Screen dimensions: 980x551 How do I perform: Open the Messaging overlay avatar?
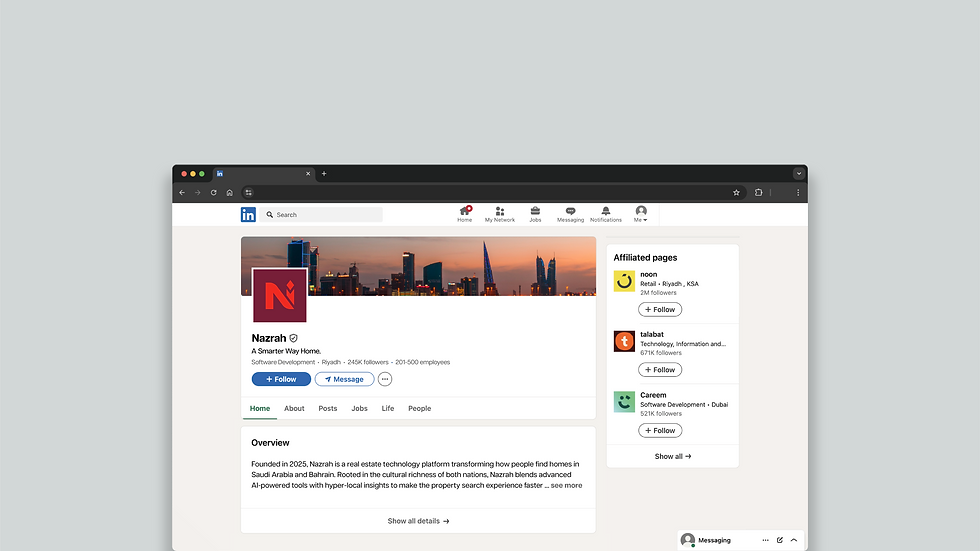click(688, 540)
